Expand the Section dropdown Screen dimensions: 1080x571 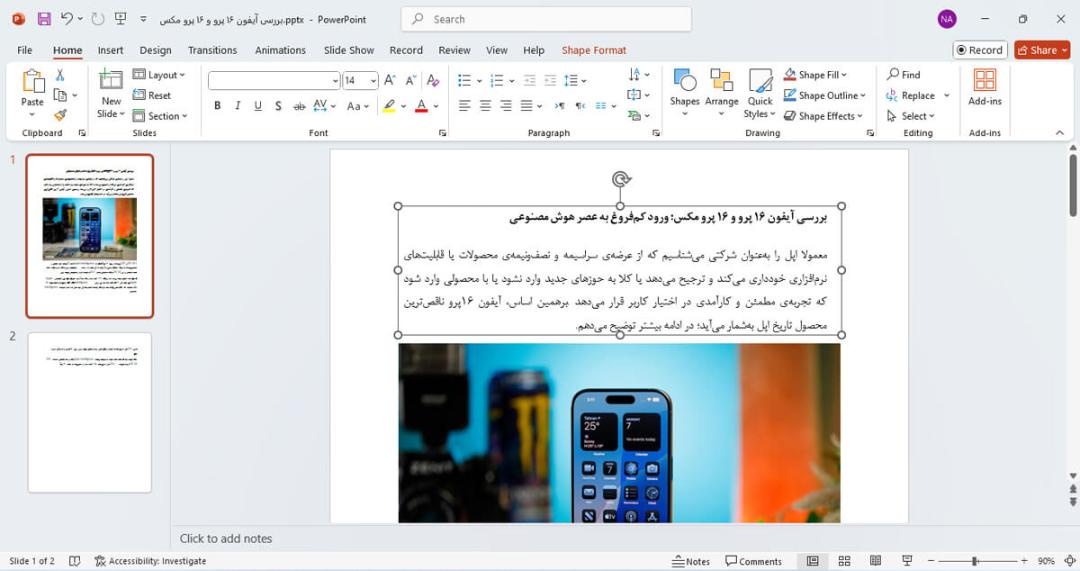click(159, 116)
